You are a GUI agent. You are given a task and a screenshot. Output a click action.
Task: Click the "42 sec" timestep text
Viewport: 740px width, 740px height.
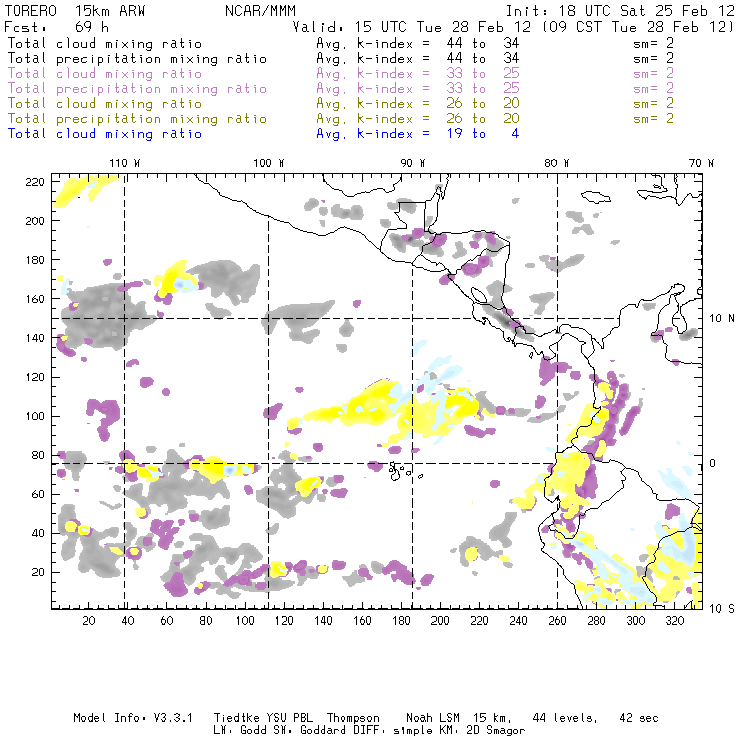(639, 718)
